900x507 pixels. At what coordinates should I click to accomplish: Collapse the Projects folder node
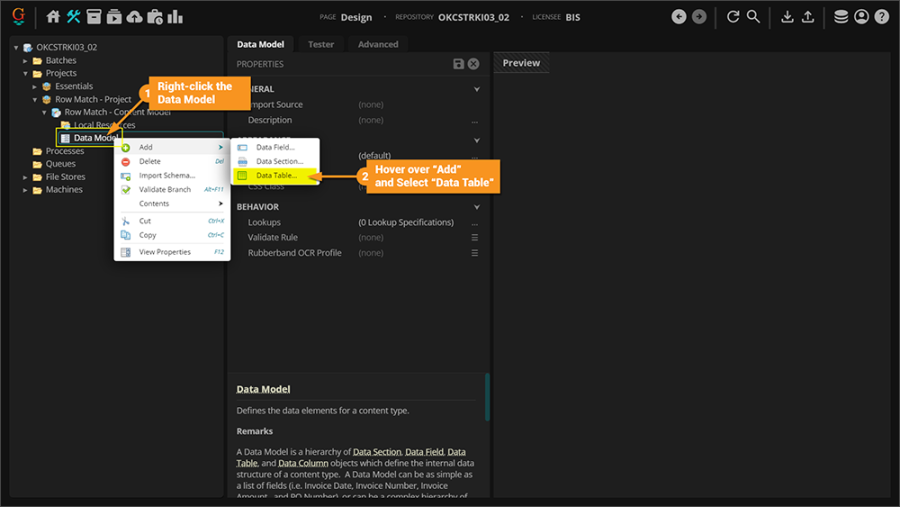pos(25,73)
